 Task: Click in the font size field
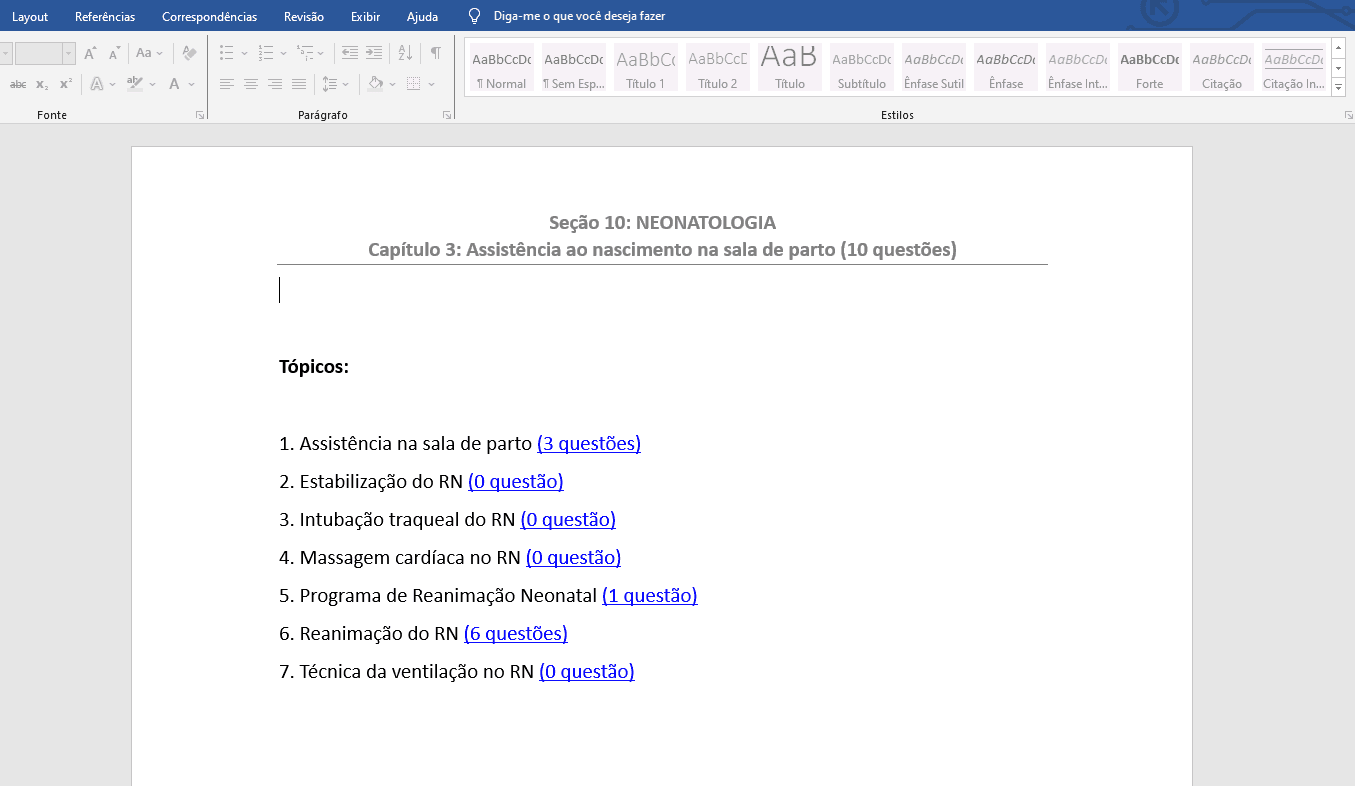click(38, 53)
